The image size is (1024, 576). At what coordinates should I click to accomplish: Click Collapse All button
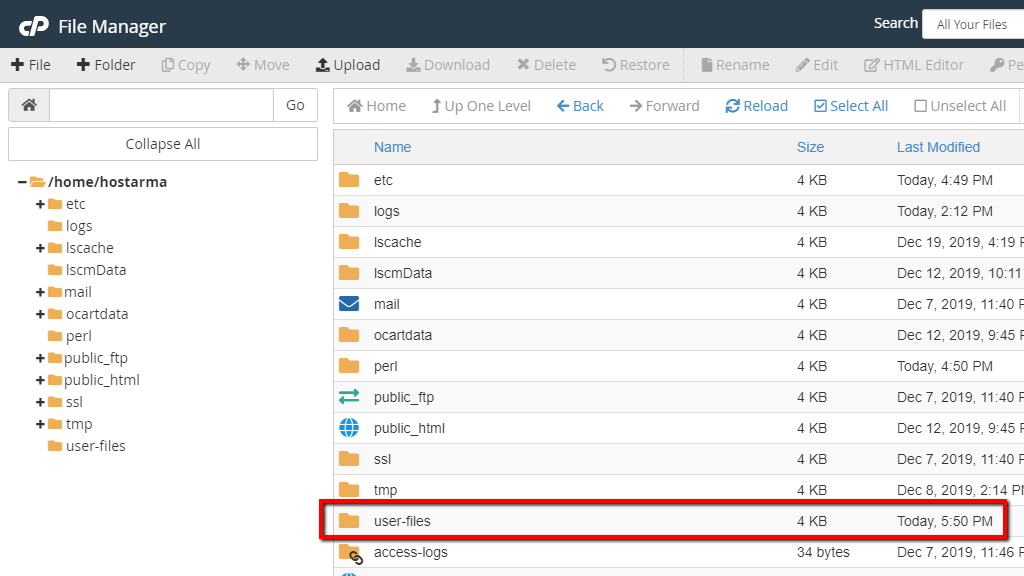pyautogui.click(x=163, y=144)
